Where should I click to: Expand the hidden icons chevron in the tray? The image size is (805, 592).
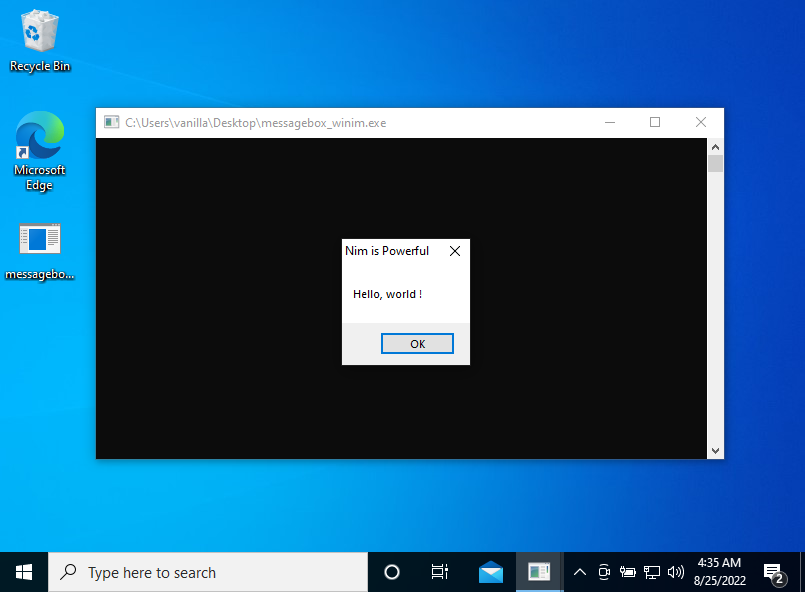coord(580,572)
